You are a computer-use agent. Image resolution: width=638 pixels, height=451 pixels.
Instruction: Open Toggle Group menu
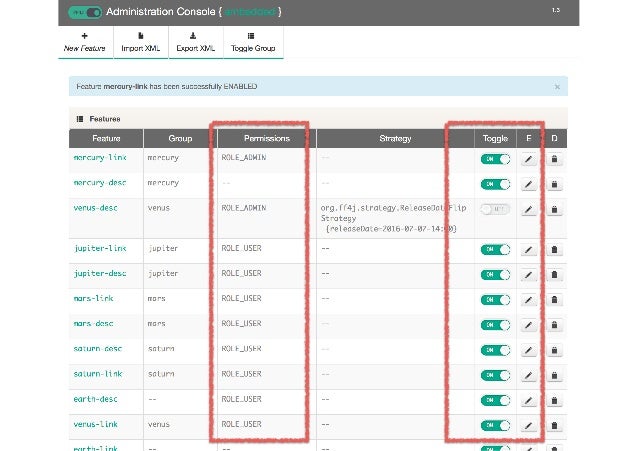(253, 42)
